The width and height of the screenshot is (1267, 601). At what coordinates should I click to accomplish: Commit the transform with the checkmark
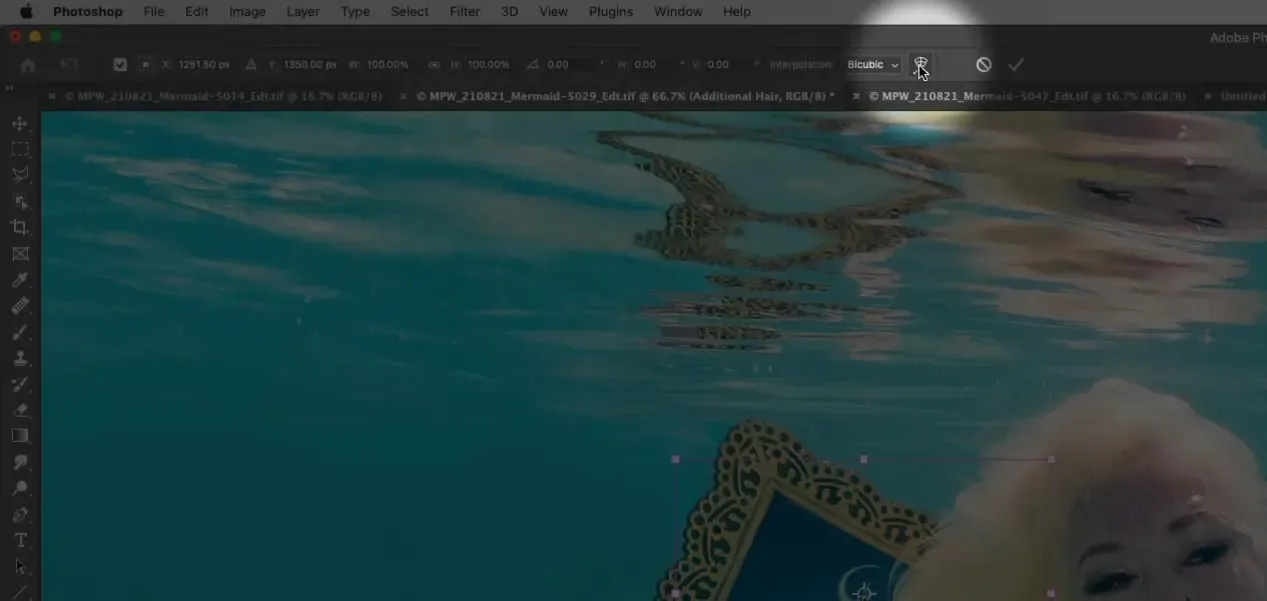[1016, 65]
